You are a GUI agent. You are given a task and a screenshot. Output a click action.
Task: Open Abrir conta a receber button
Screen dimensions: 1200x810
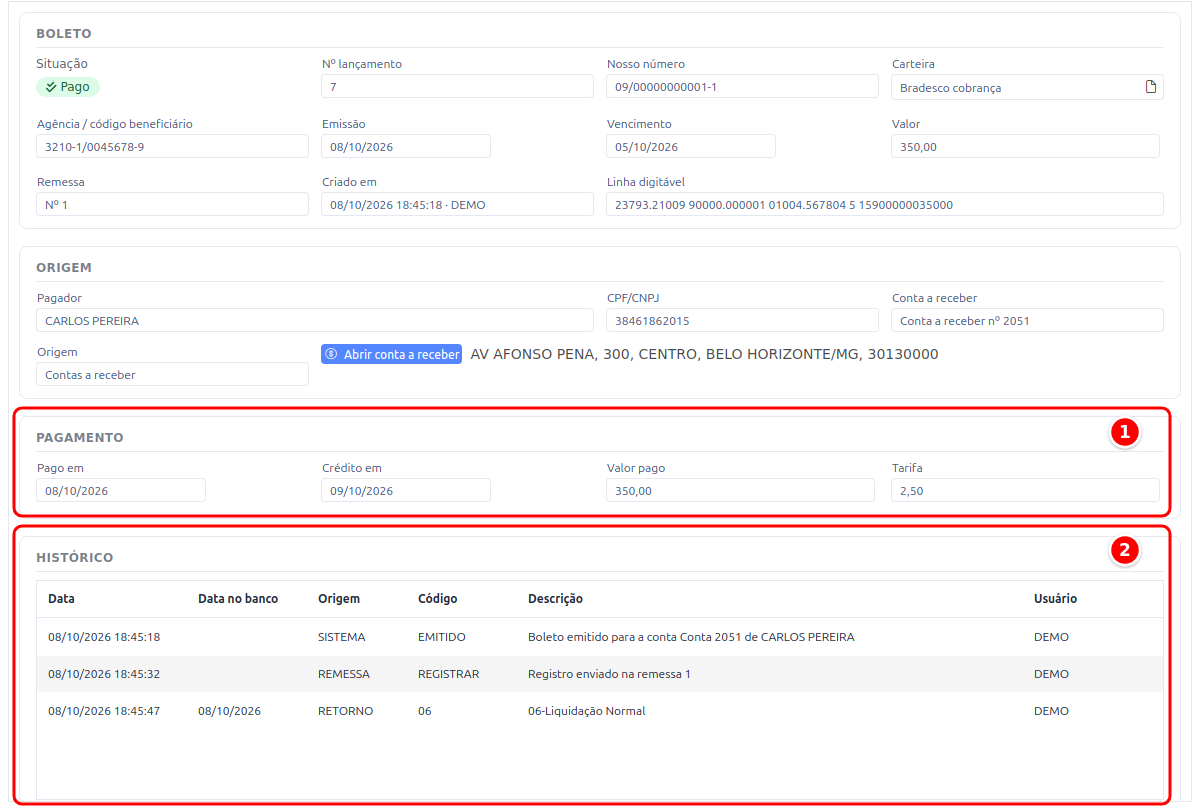(x=392, y=354)
